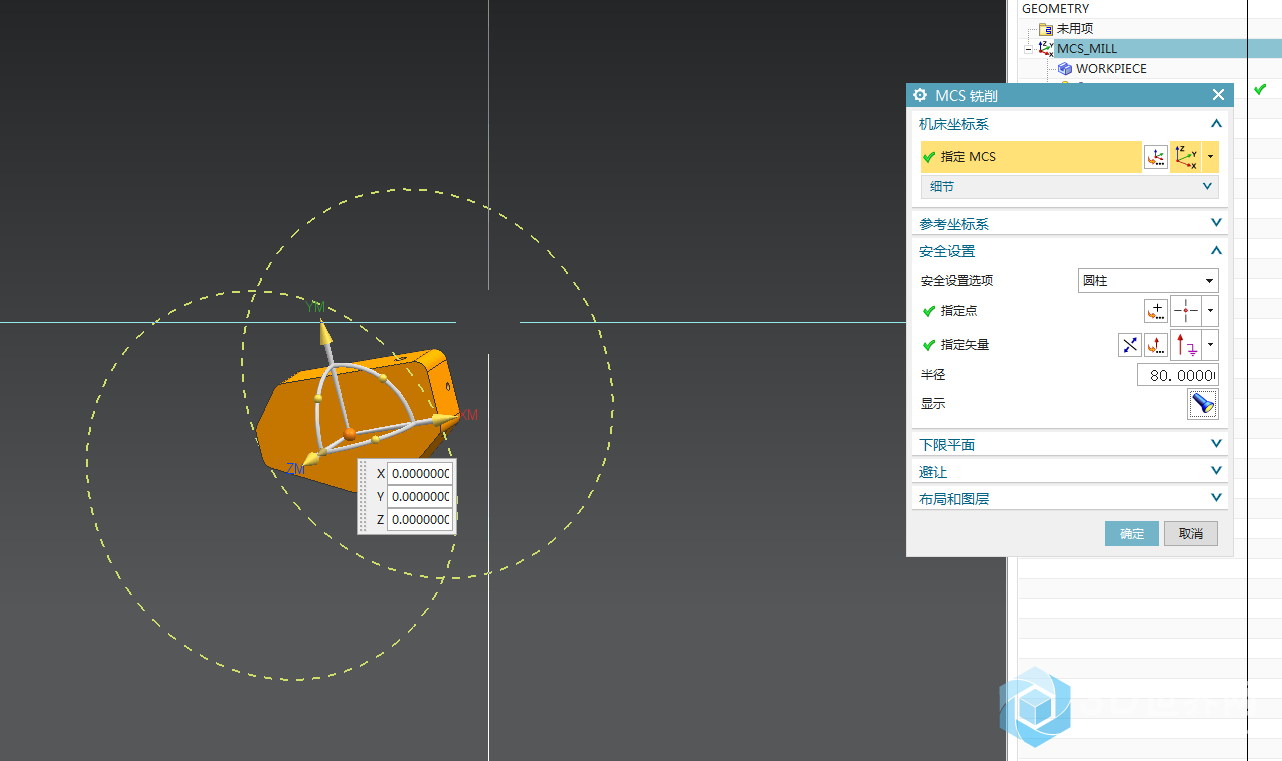
Task: Collapse the 机床坐标系 section
Action: (x=1216, y=124)
